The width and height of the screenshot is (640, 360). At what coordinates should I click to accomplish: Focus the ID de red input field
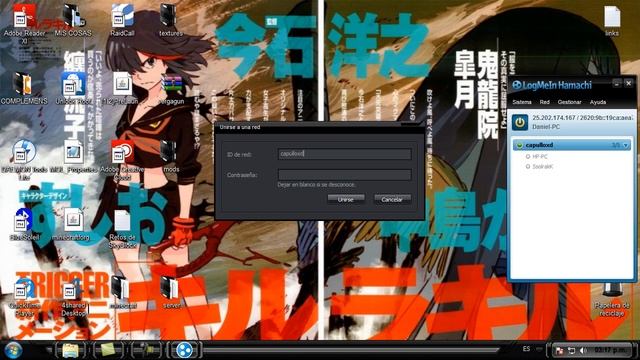click(344, 154)
